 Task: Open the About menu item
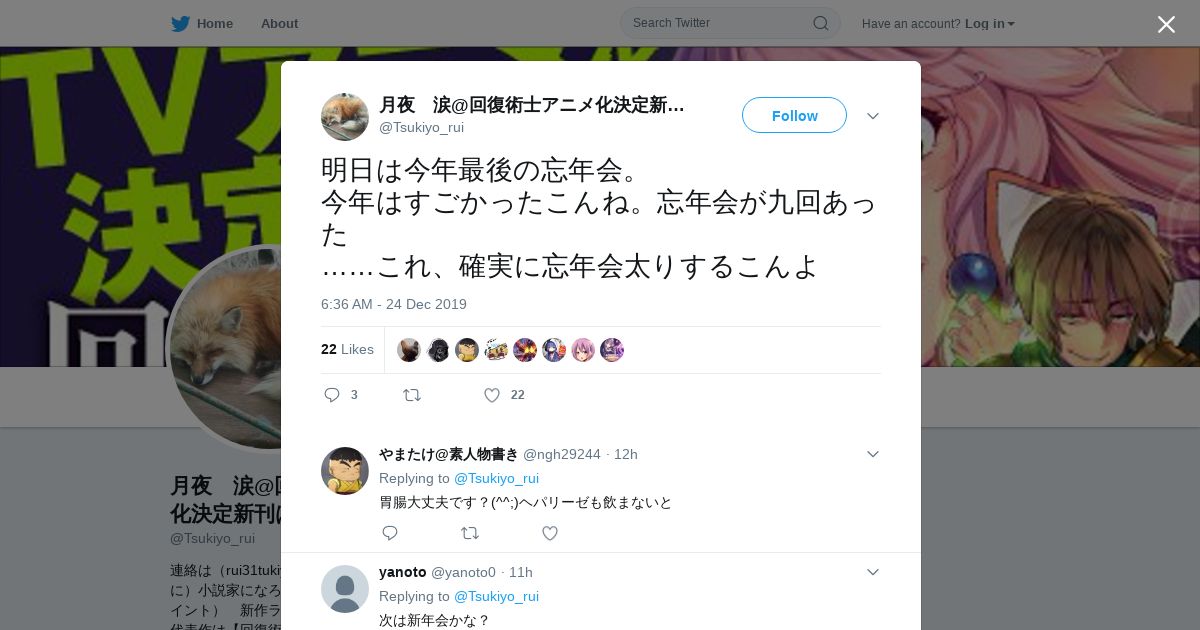click(279, 23)
